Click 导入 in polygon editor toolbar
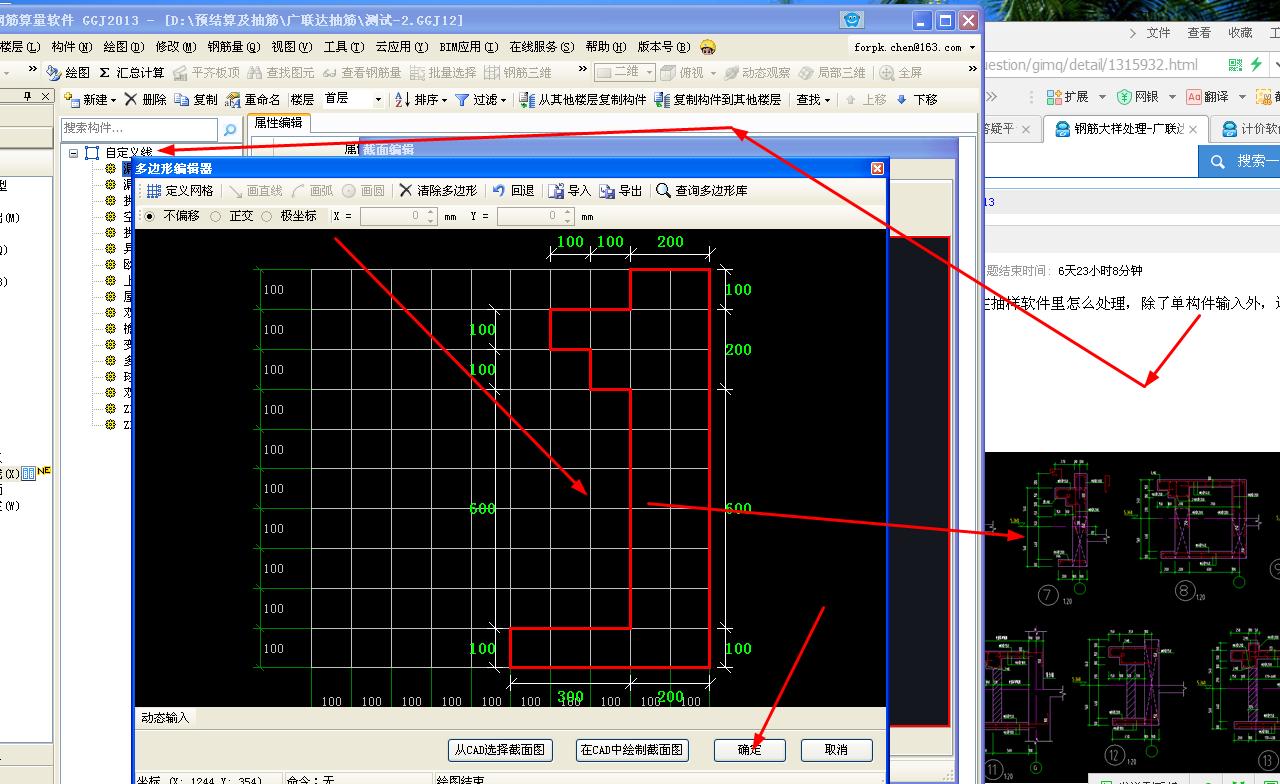 coord(569,190)
